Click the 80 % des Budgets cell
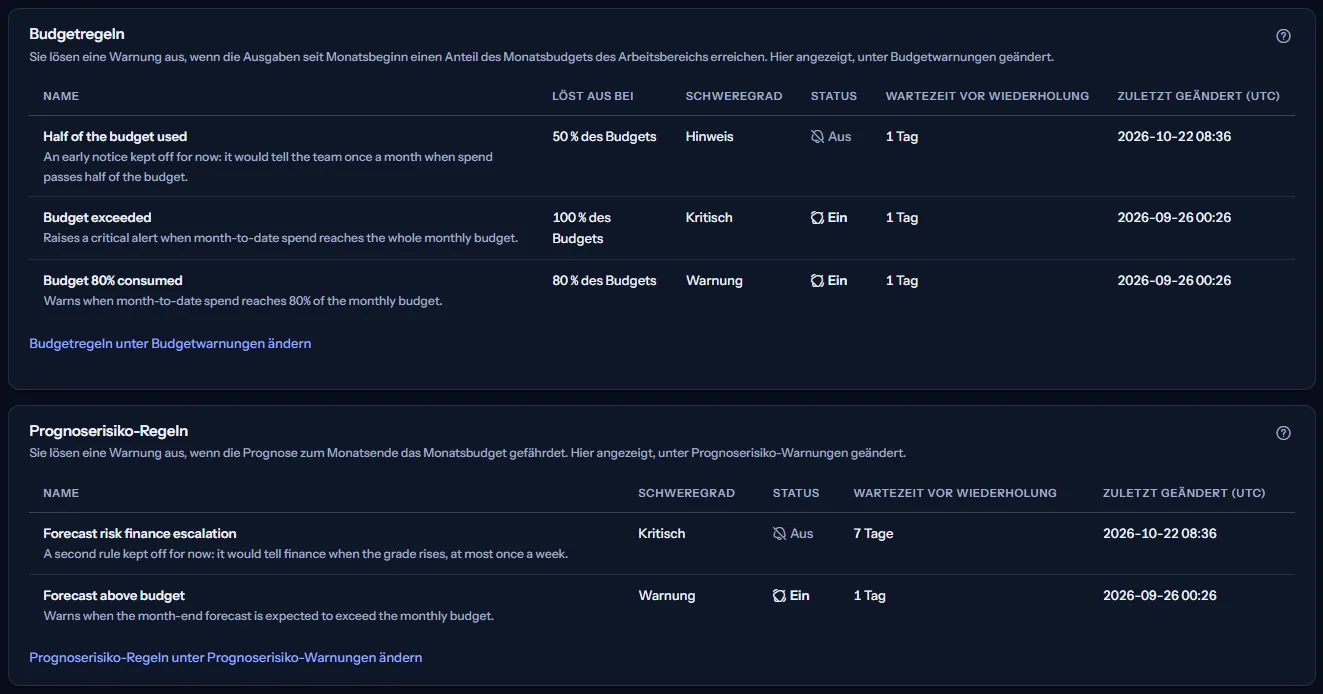The height and width of the screenshot is (694, 1323). point(605,281)
